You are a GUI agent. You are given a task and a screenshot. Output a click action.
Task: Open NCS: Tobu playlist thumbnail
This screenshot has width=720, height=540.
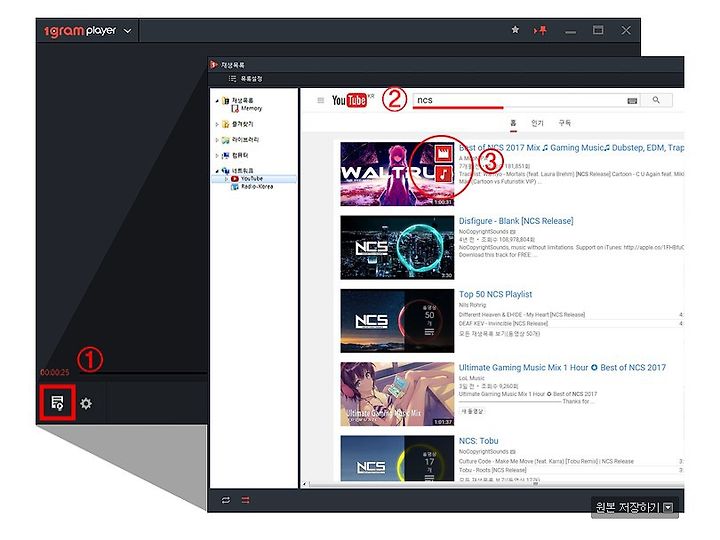tap(397, 458)
